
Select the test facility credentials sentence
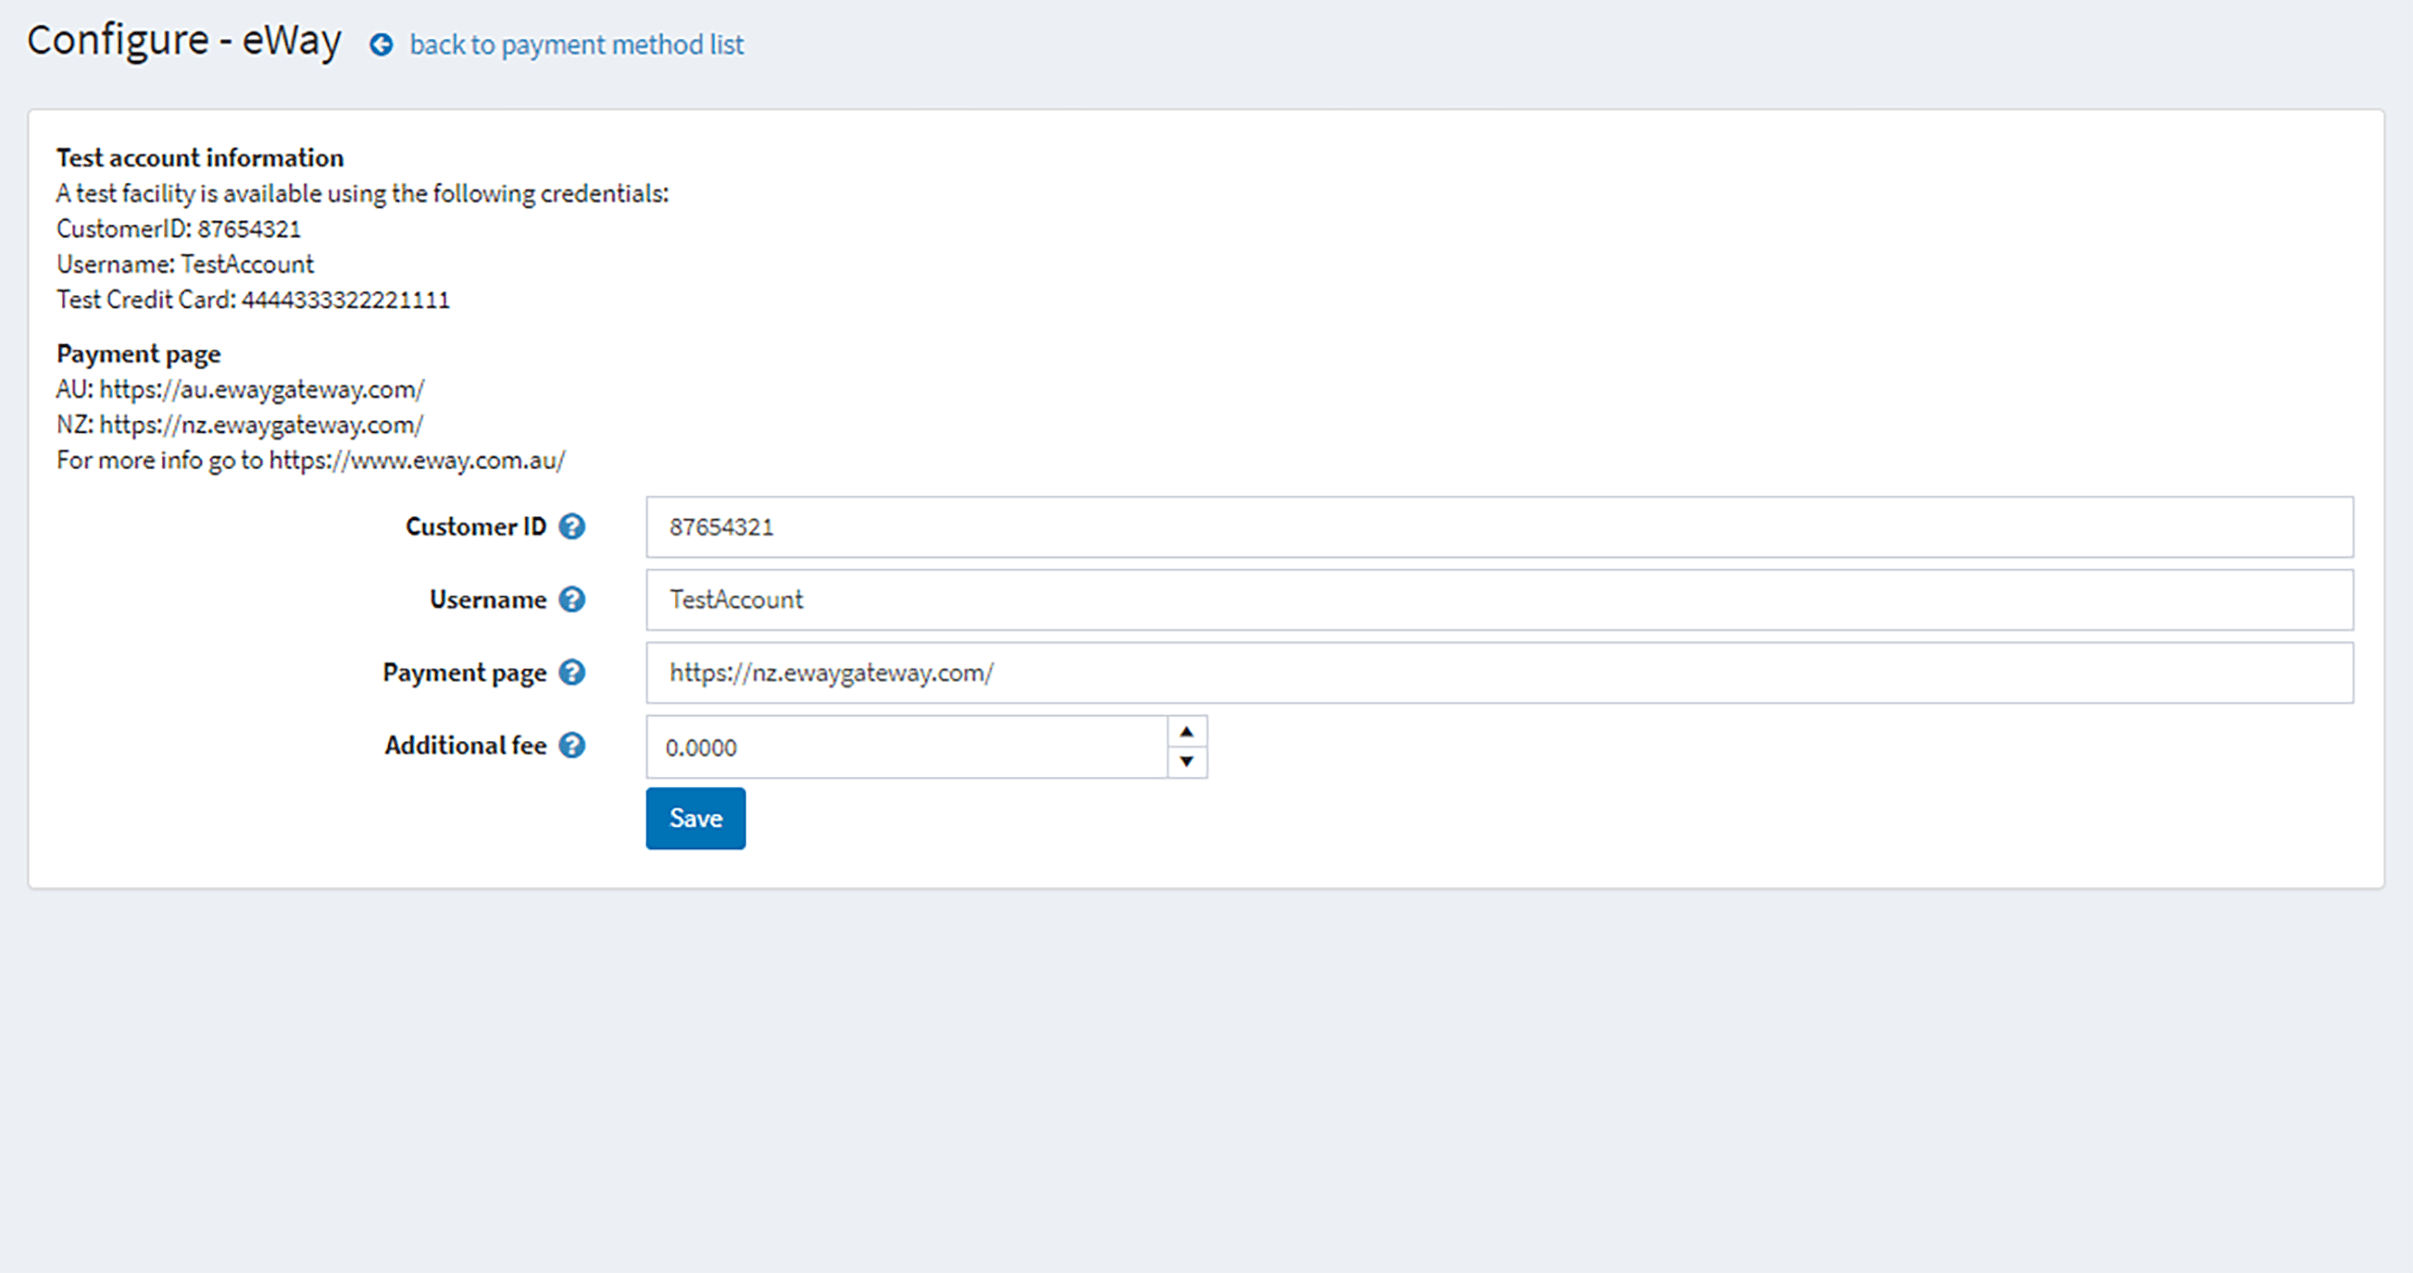pos(362,194)
